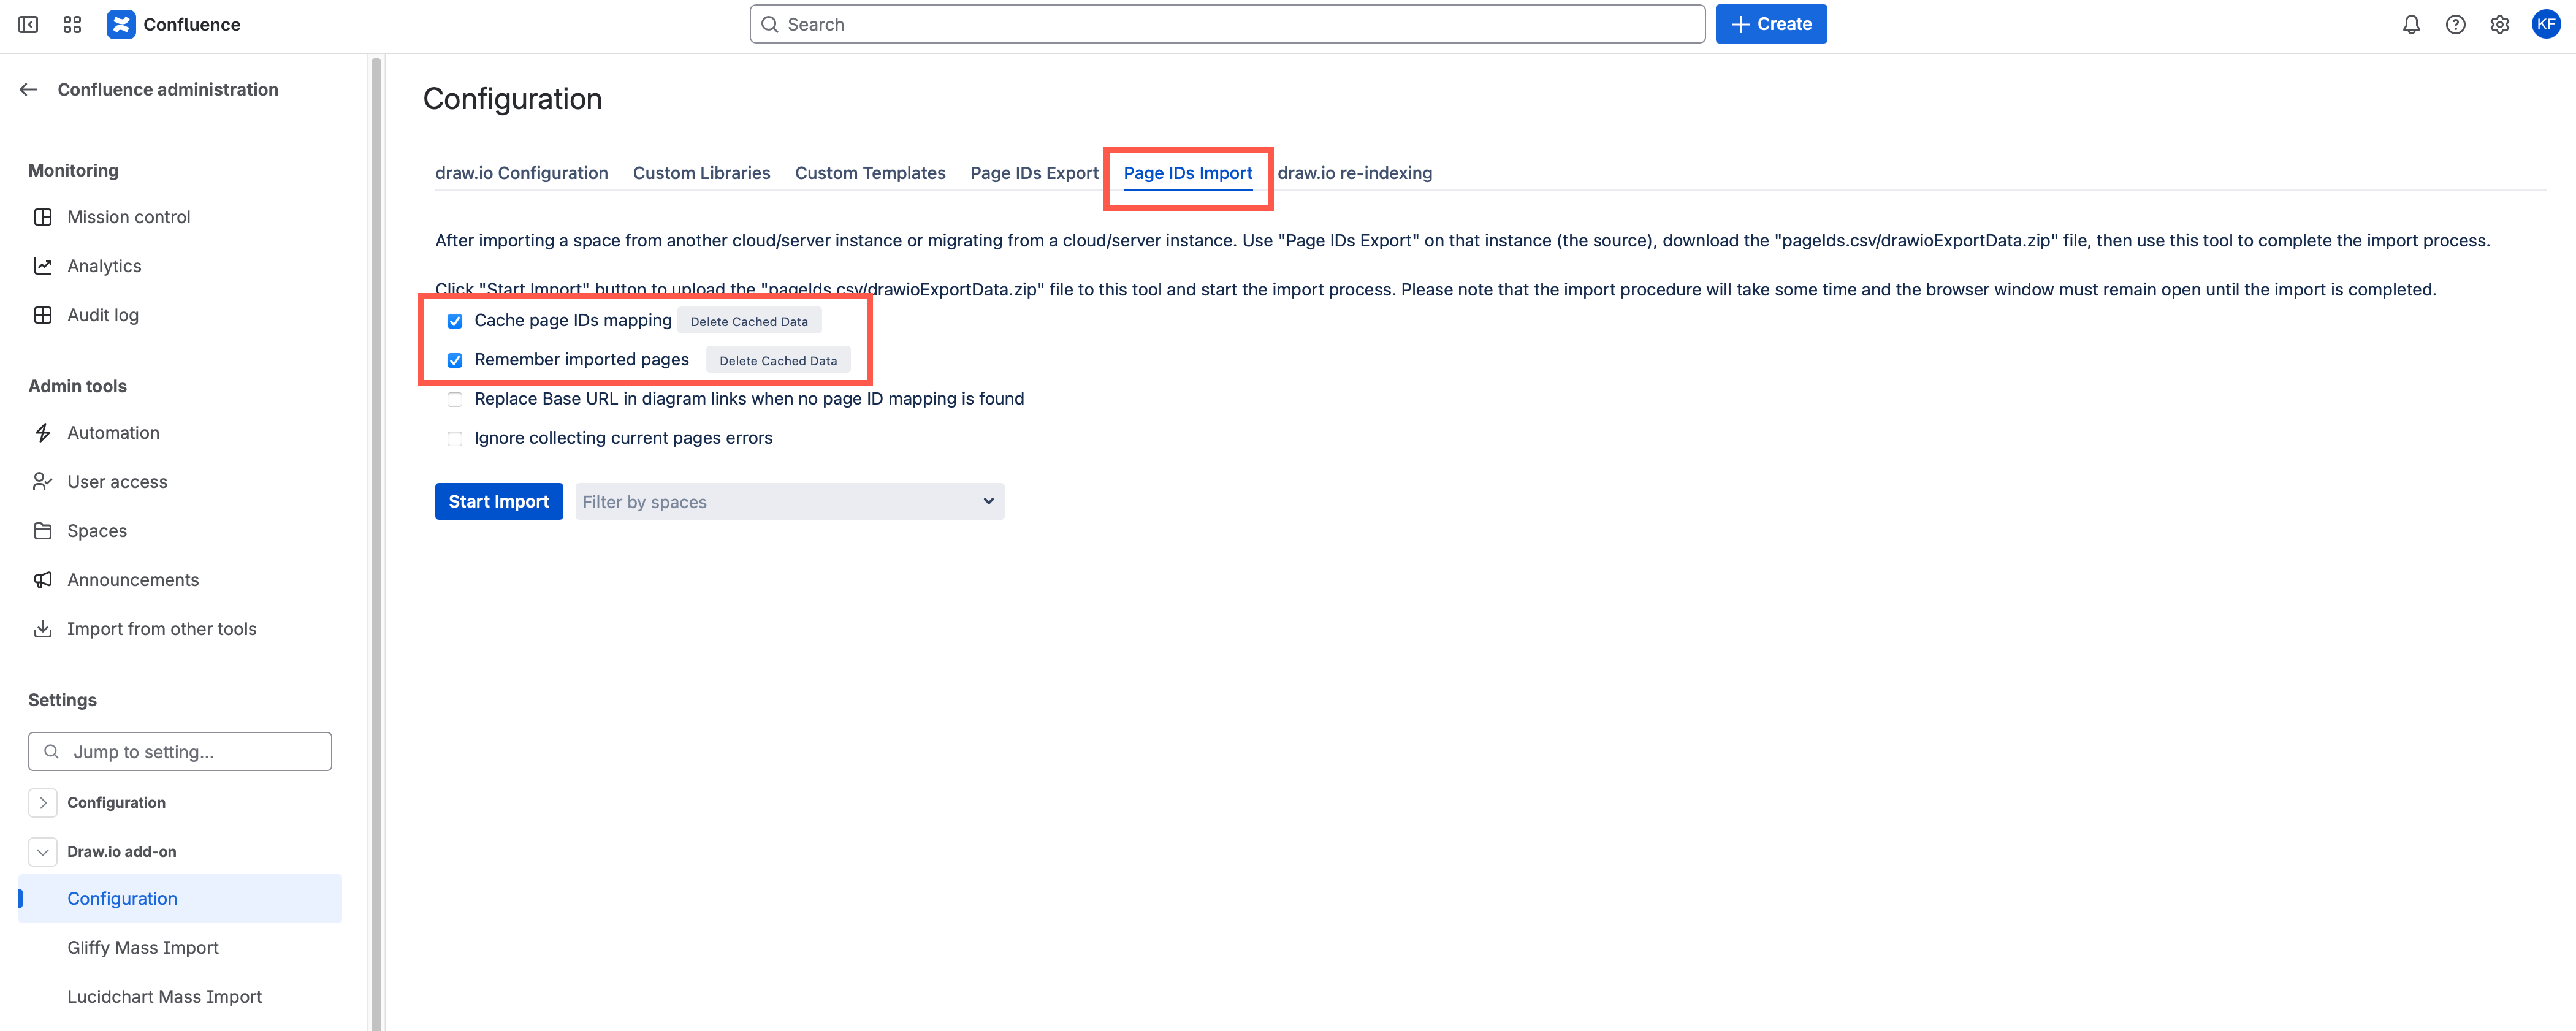The image size is (2576, 1031).
Task: Collapse the Draw.io add-on section
Action: 42,851
